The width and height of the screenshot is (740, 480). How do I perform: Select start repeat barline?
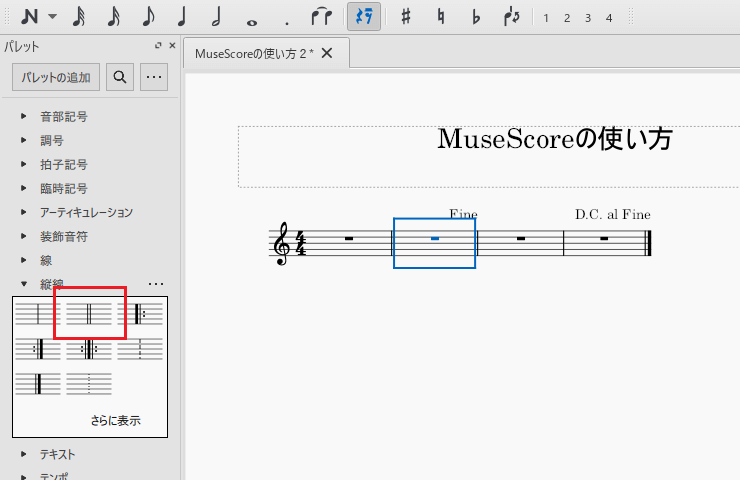140,314
